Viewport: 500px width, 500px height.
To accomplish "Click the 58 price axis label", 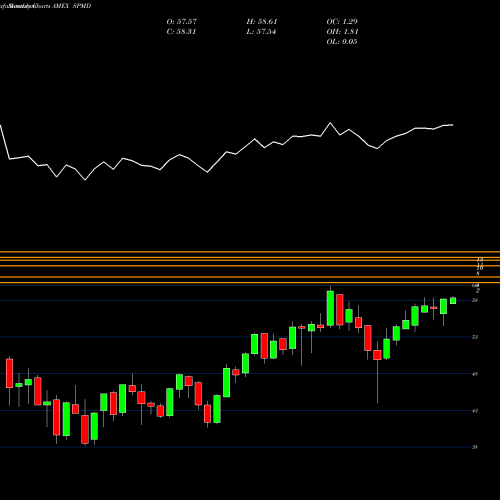I will point(475,300).
